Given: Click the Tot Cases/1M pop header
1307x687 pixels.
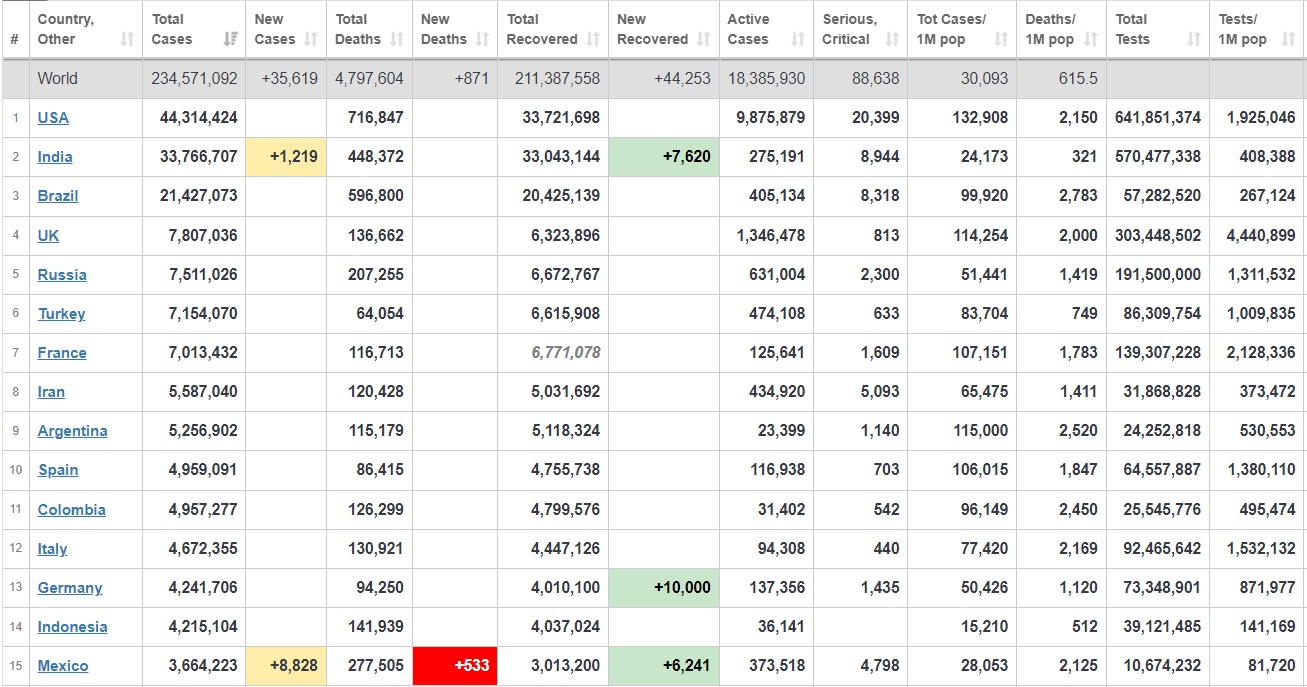Looking at the screenshot, I should (951, 29).
